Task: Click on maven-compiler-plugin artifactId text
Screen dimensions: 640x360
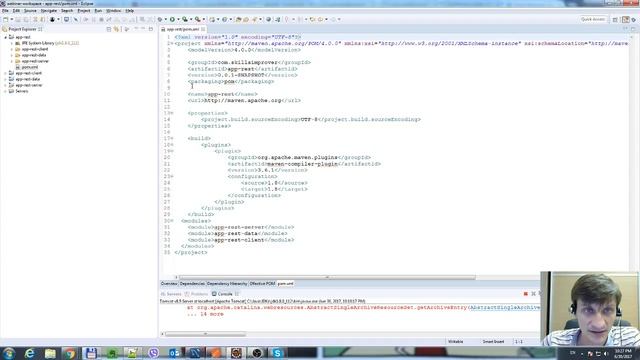Action: pyautogui.click(x=302, y=164)
